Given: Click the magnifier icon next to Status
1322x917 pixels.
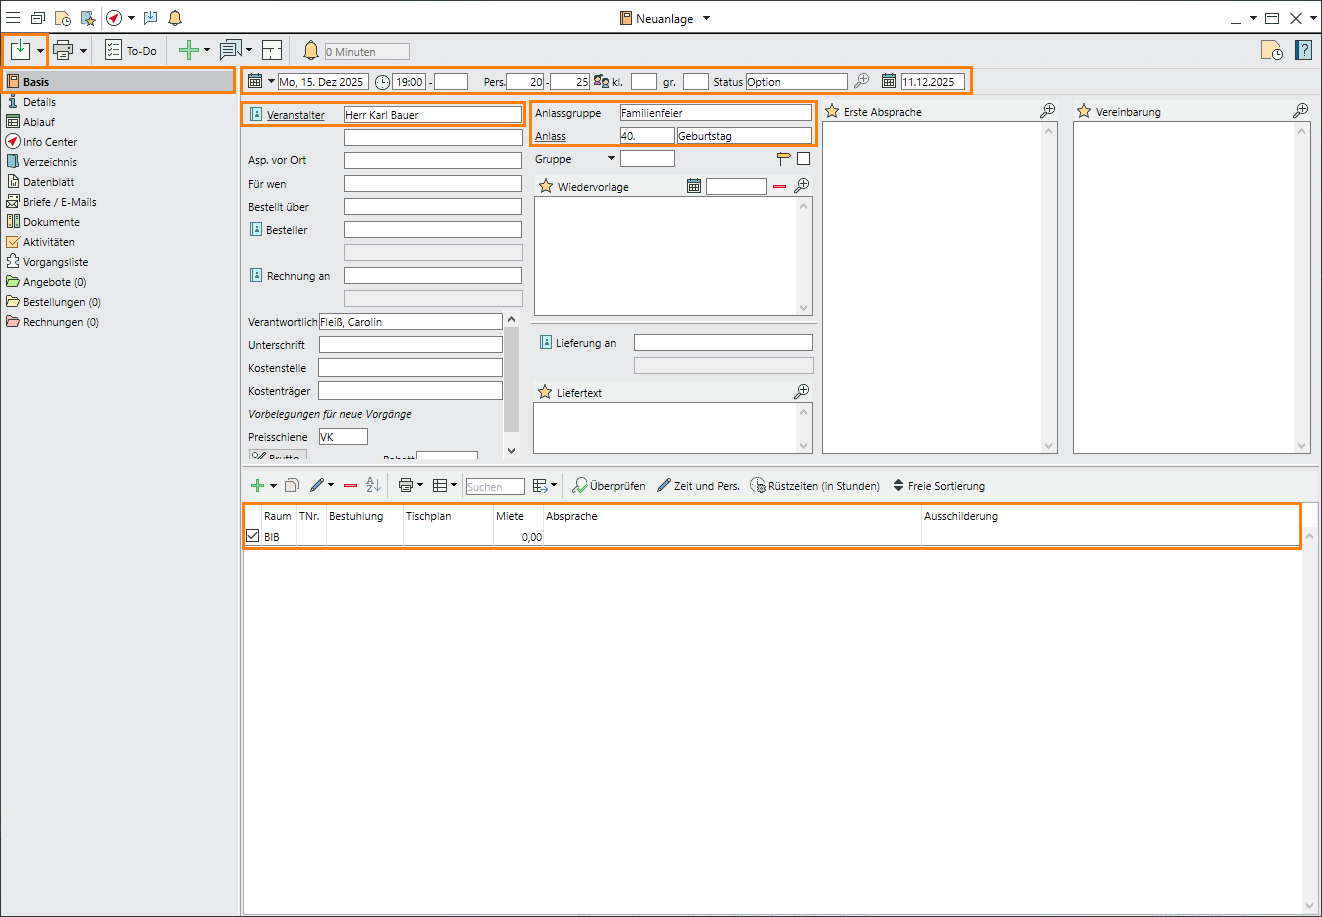Looking at the screenshot, I should click(x=861, y=82).
